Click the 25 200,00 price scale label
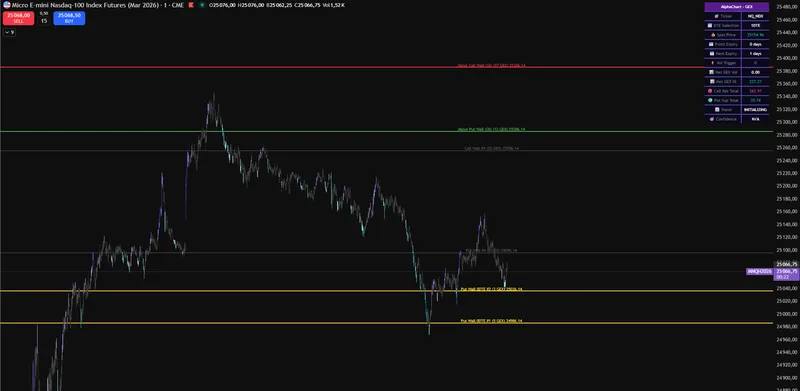This screenshot has width=800, height=391. pyautogui.click(x=787, y=186)
